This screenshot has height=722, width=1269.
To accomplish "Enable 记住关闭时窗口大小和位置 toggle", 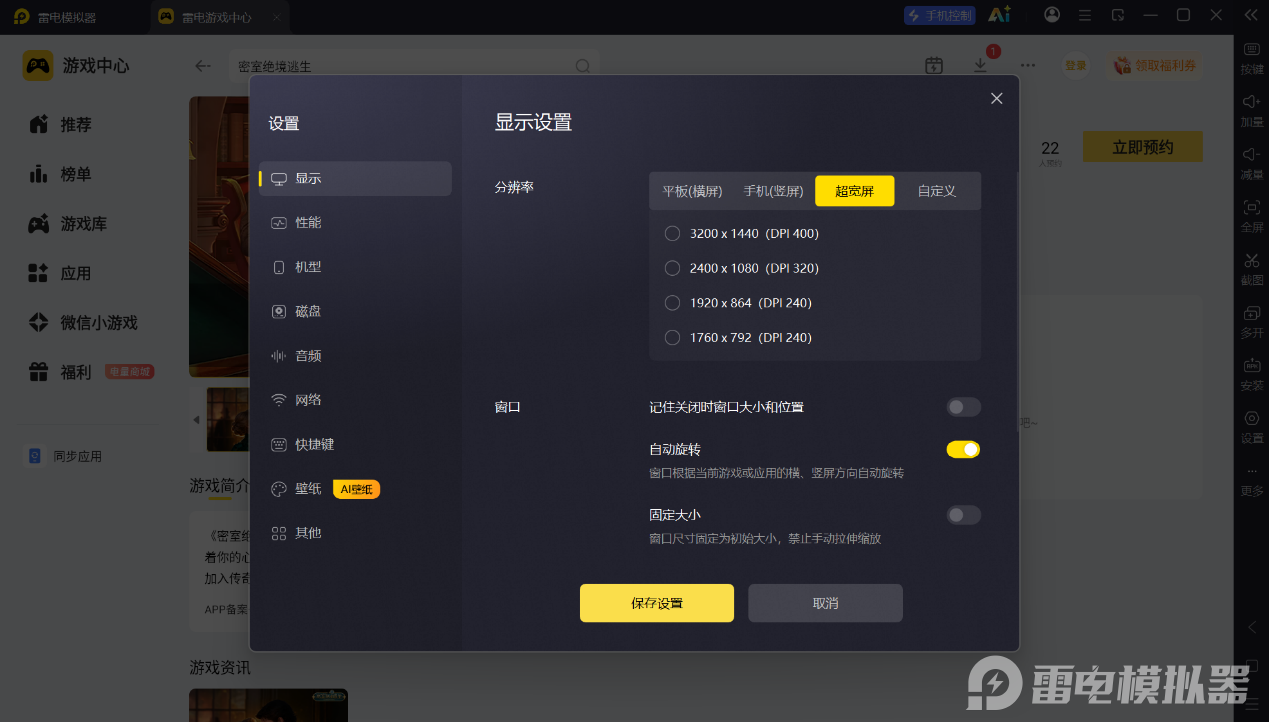I will pos(964,407).
